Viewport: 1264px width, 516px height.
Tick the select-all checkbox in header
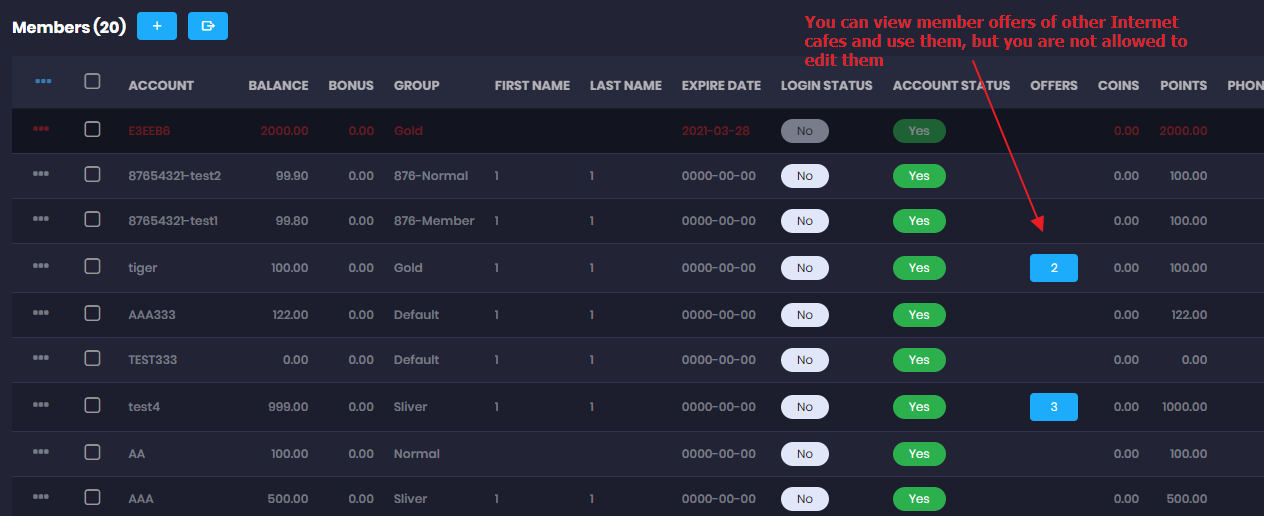click(92, 81)
